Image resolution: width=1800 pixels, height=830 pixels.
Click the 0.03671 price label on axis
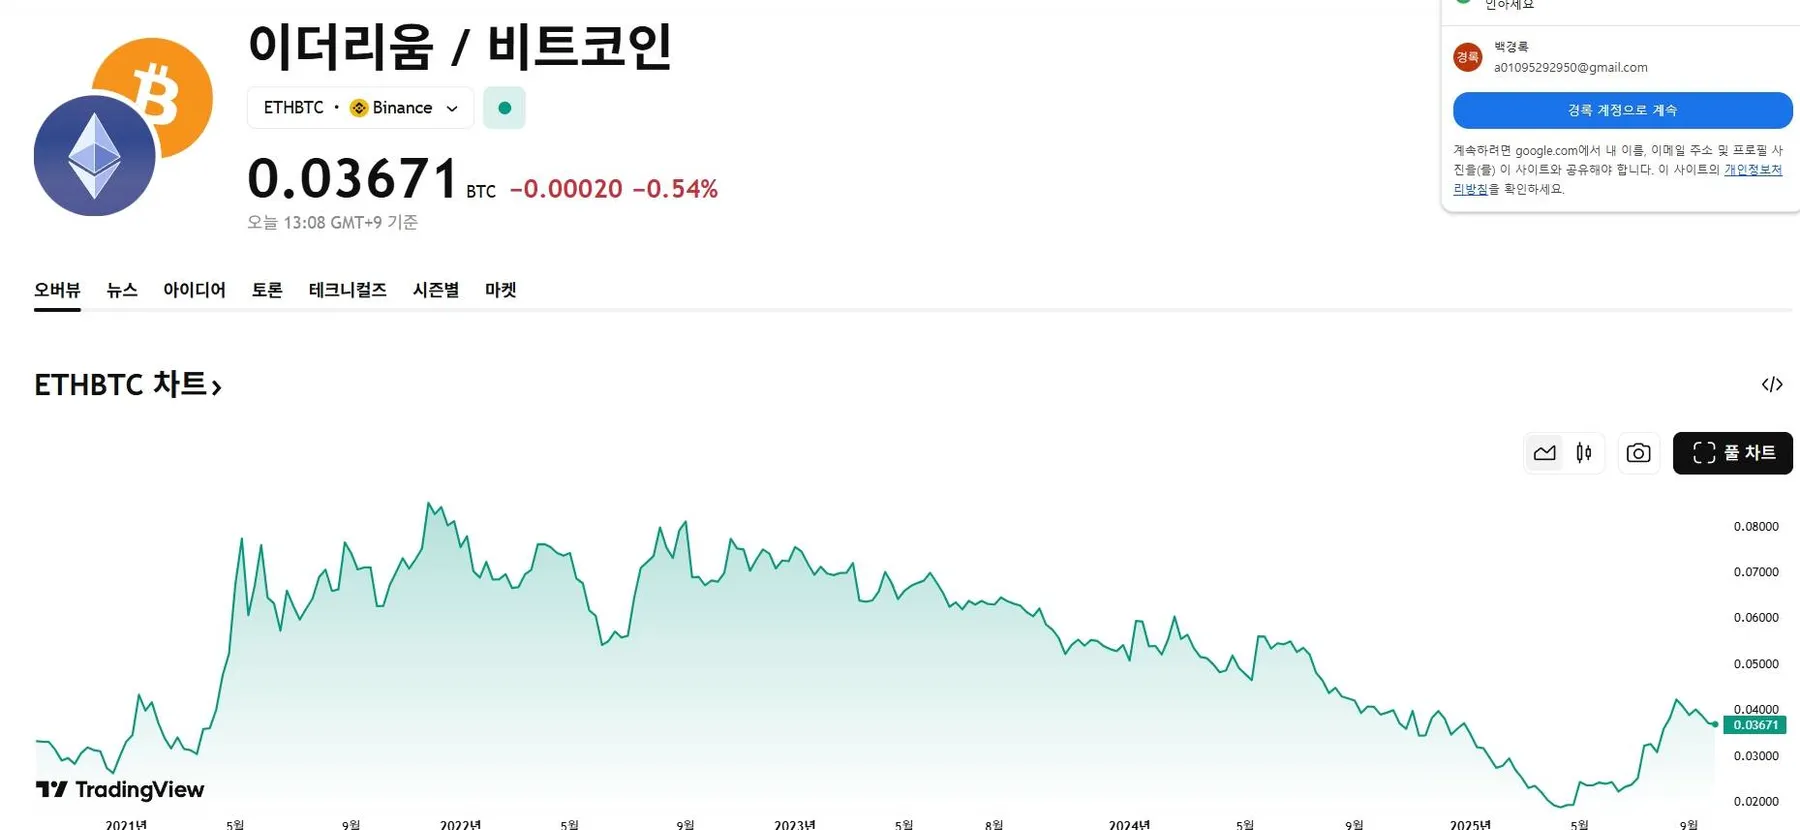click(1755, 725)
